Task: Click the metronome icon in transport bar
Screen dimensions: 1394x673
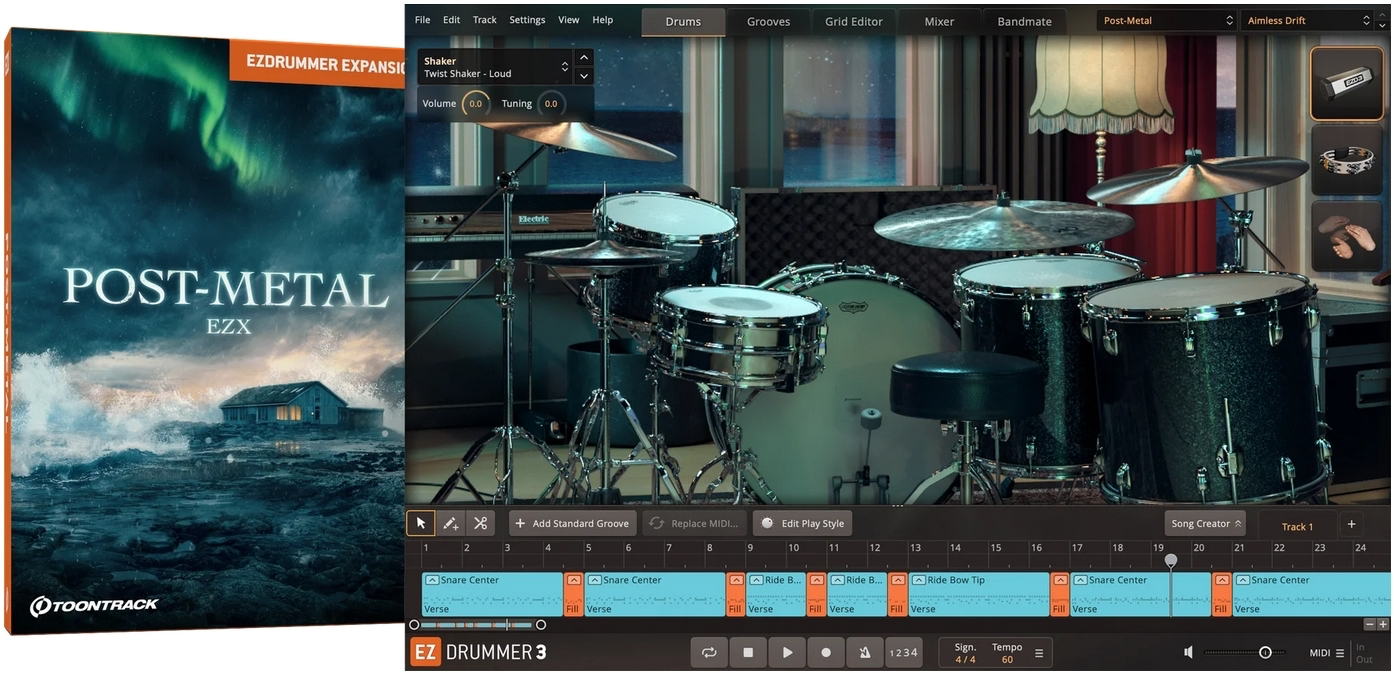Action: pyautogui.click(x=864, y=652)
